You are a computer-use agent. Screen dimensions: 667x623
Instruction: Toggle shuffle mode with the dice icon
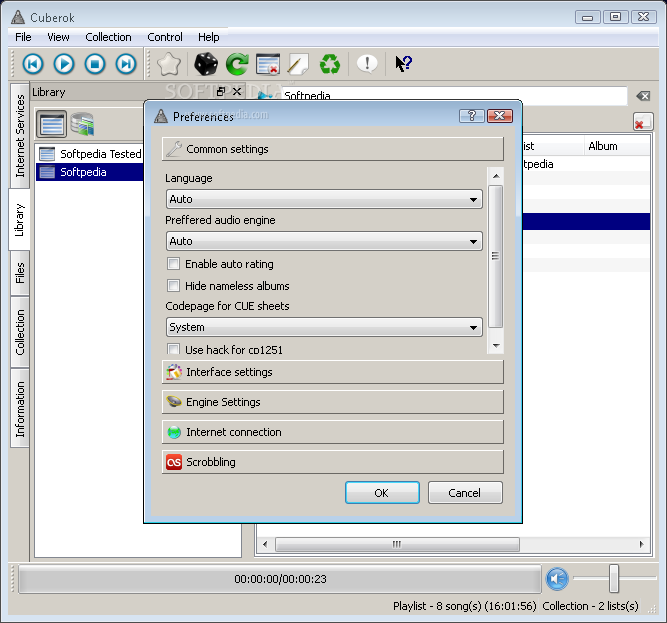206,64
